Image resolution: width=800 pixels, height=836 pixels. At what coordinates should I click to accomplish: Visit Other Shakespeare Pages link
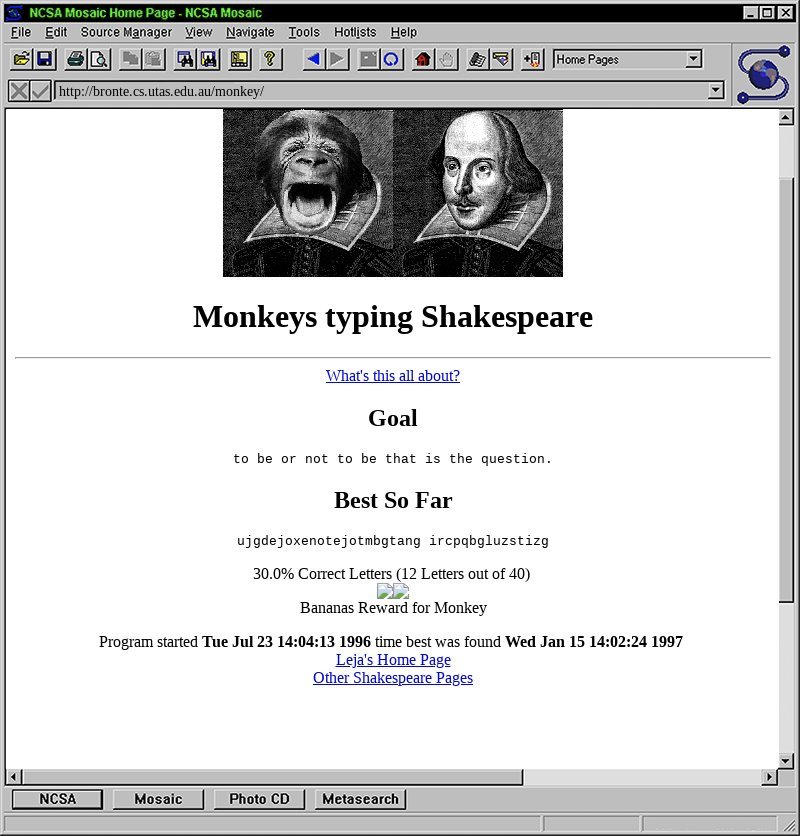click(392, 678)
